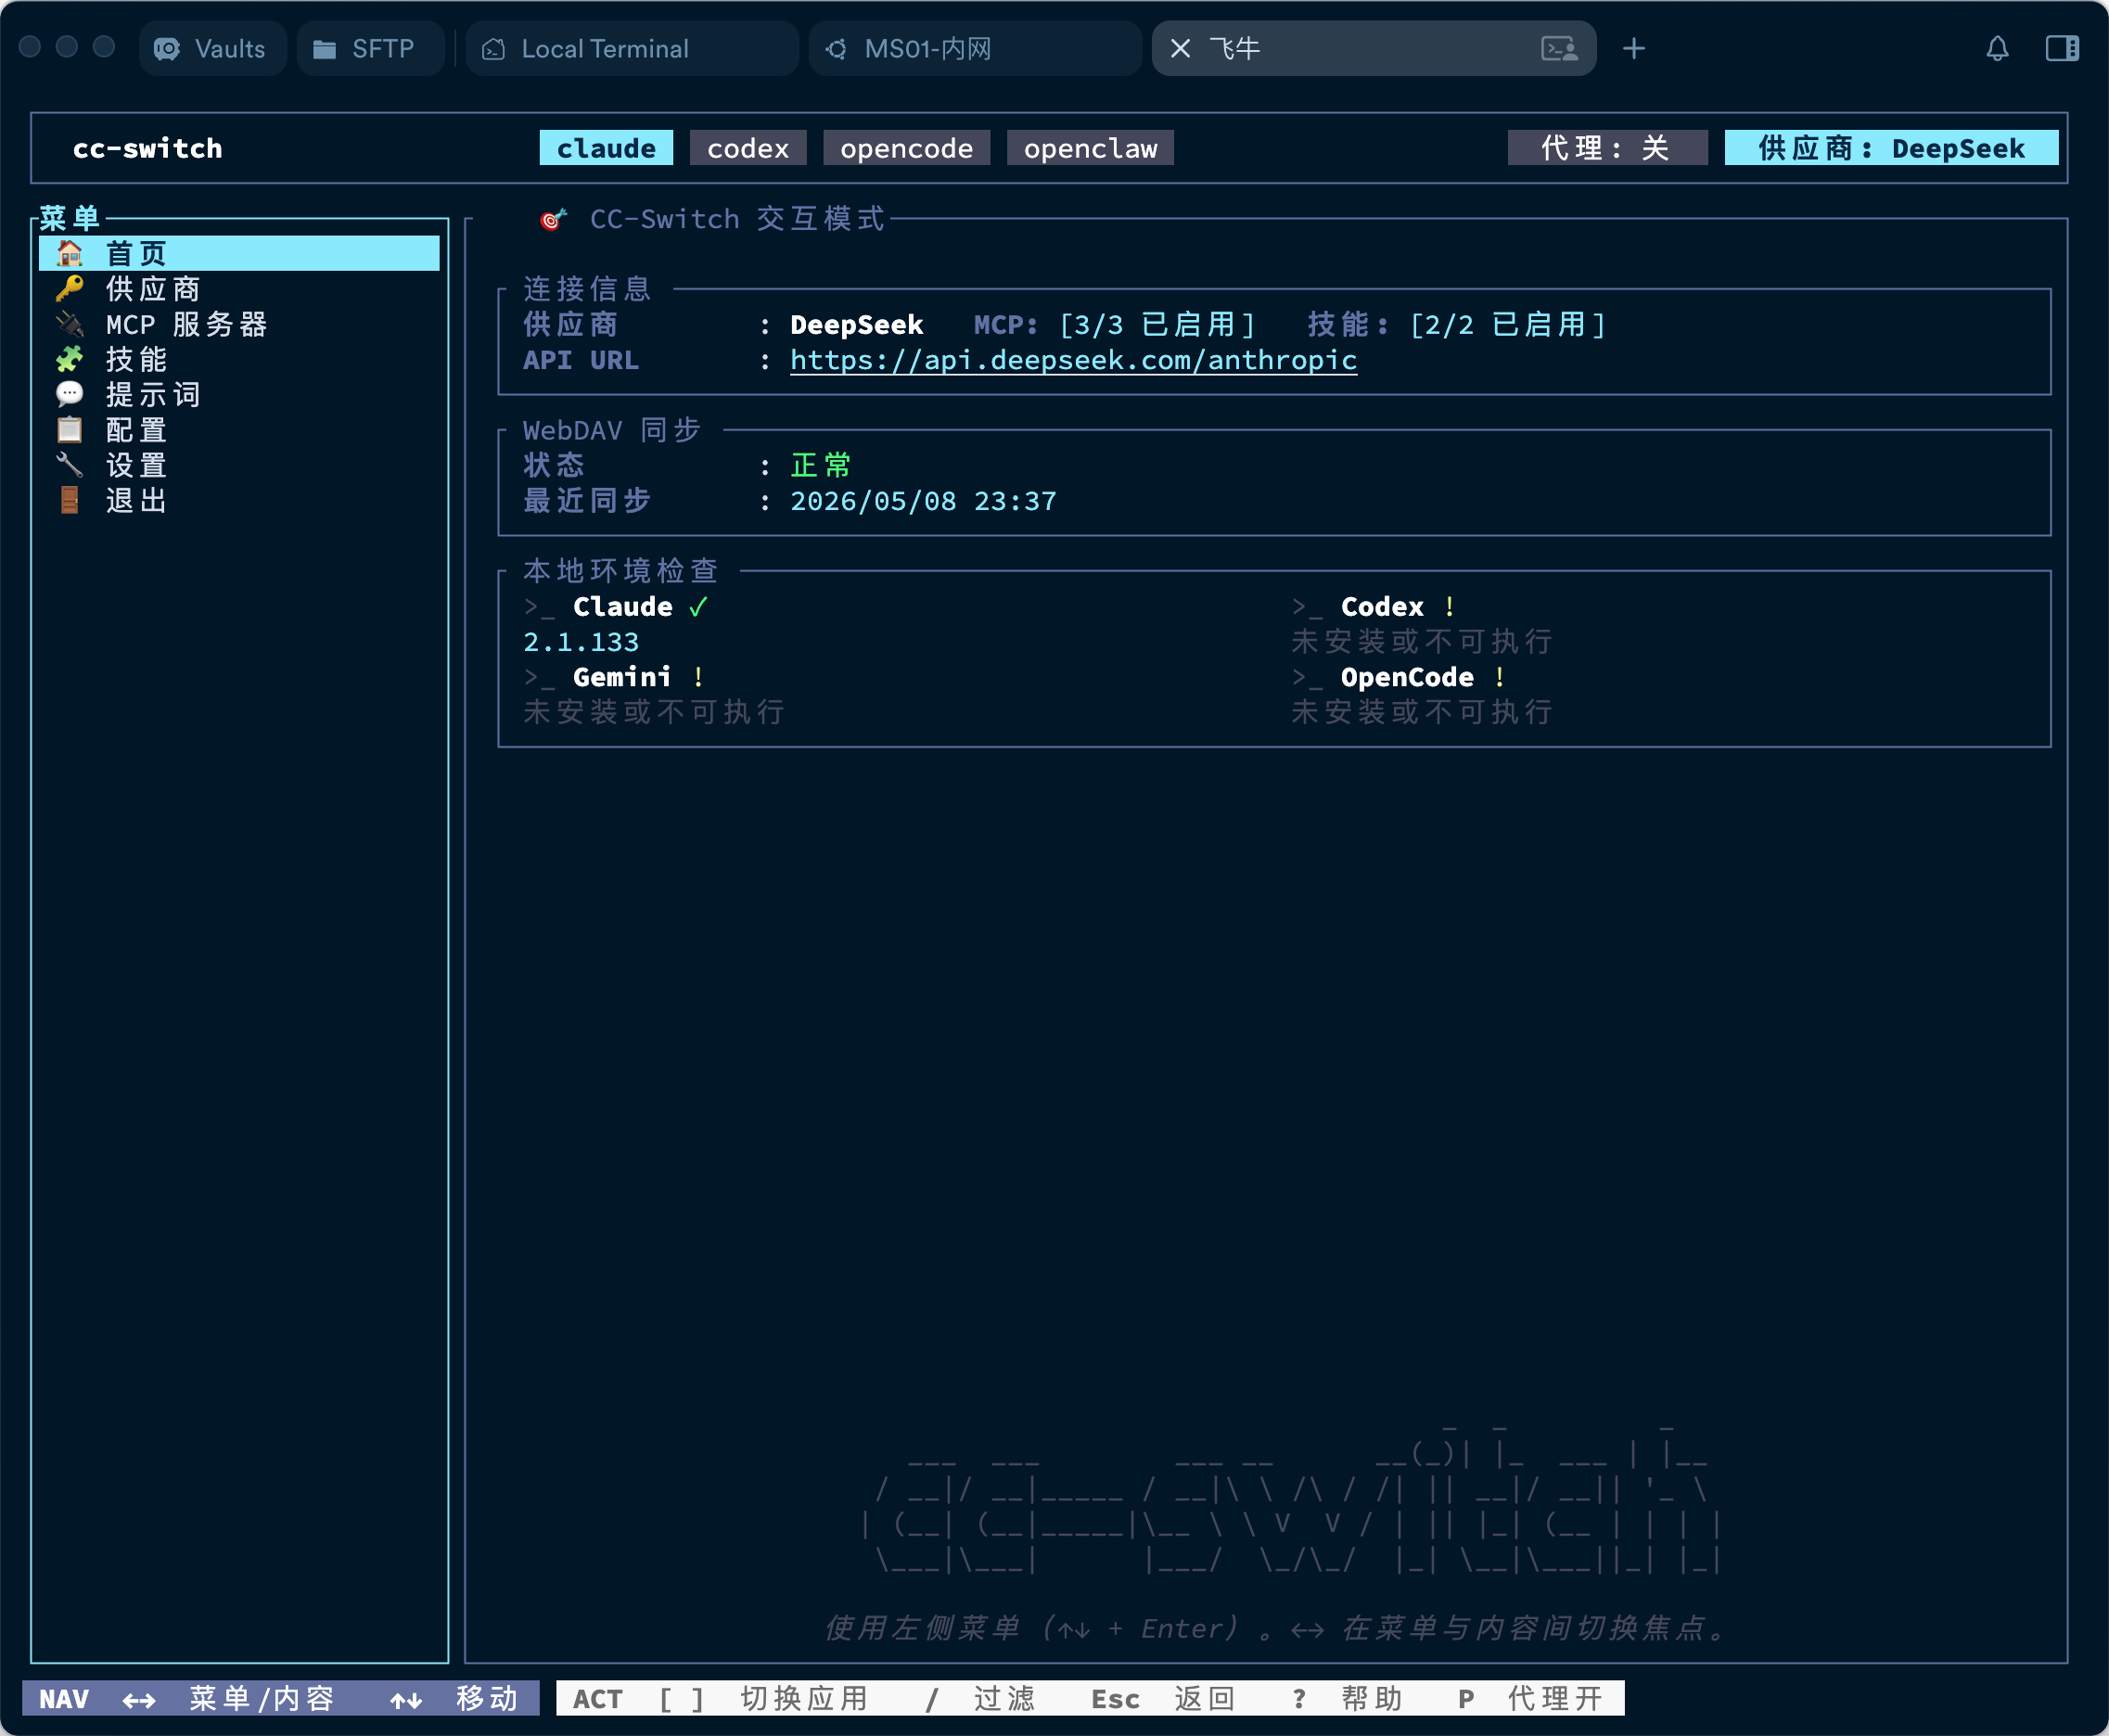This screenshot has width=2109, height=1736.
Task: Select the codex app tab
Action: [748, 148]
